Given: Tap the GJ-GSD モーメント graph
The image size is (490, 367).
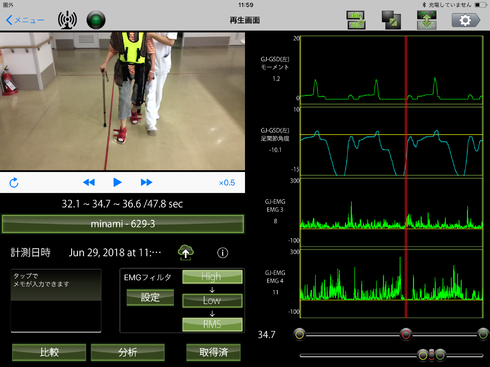Looking at the screenshot, I should click(x=392, y=70).
